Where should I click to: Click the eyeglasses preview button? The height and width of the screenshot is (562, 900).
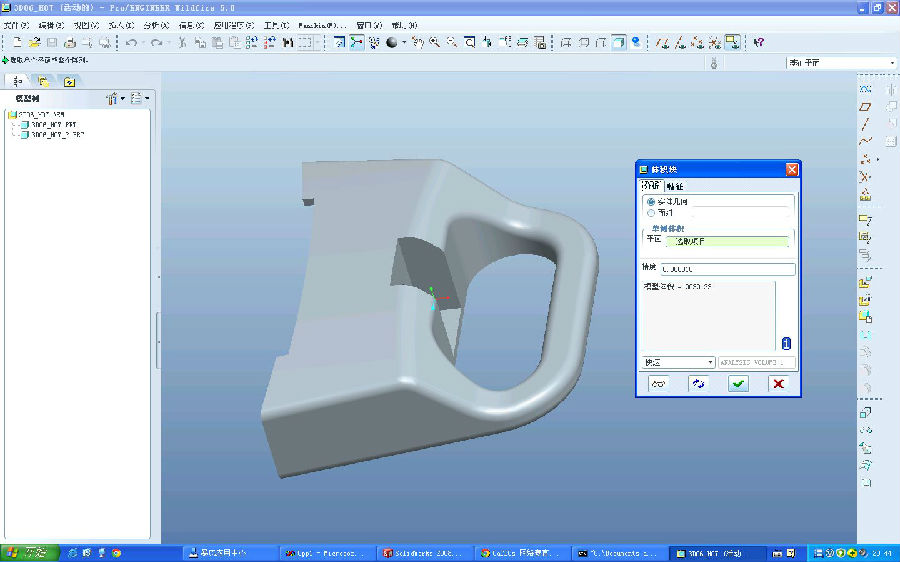(x=658, y=384)
